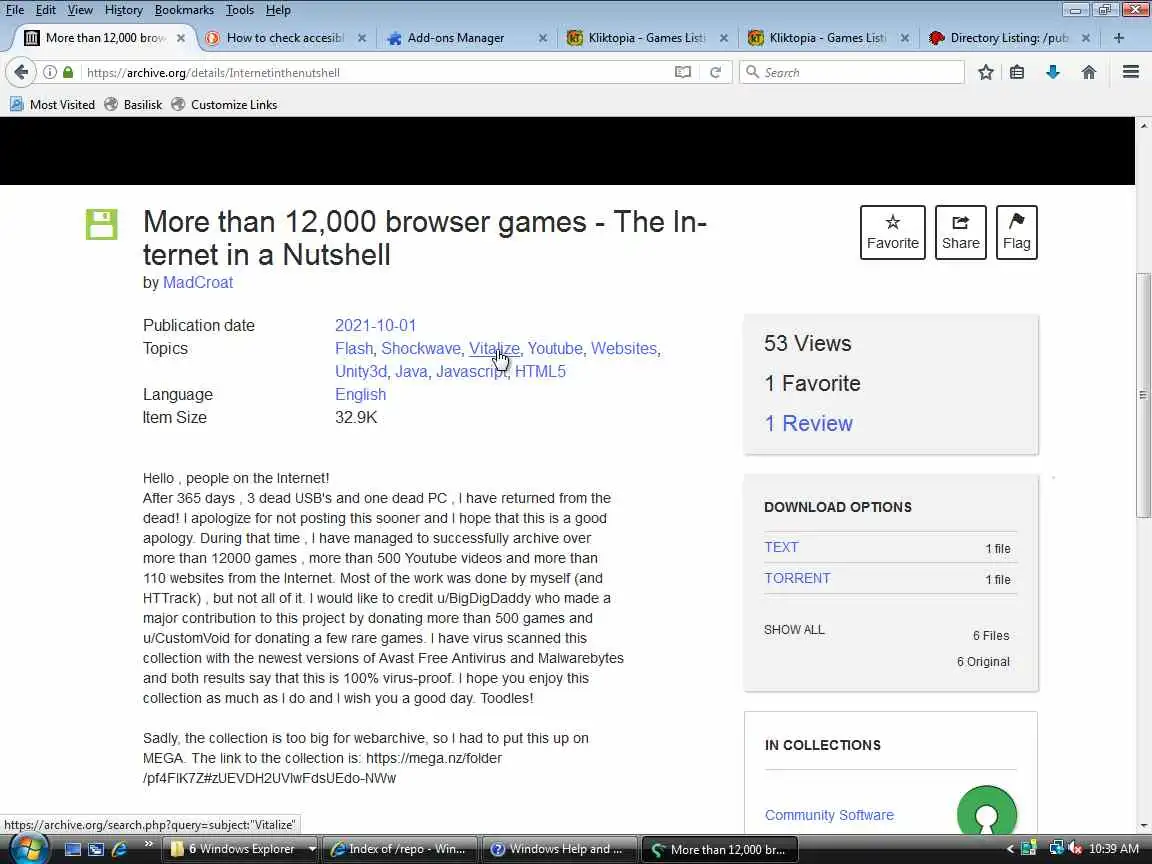Open the hamburger menu button
Screen dimensions: 1152x864
point(1131,72)
